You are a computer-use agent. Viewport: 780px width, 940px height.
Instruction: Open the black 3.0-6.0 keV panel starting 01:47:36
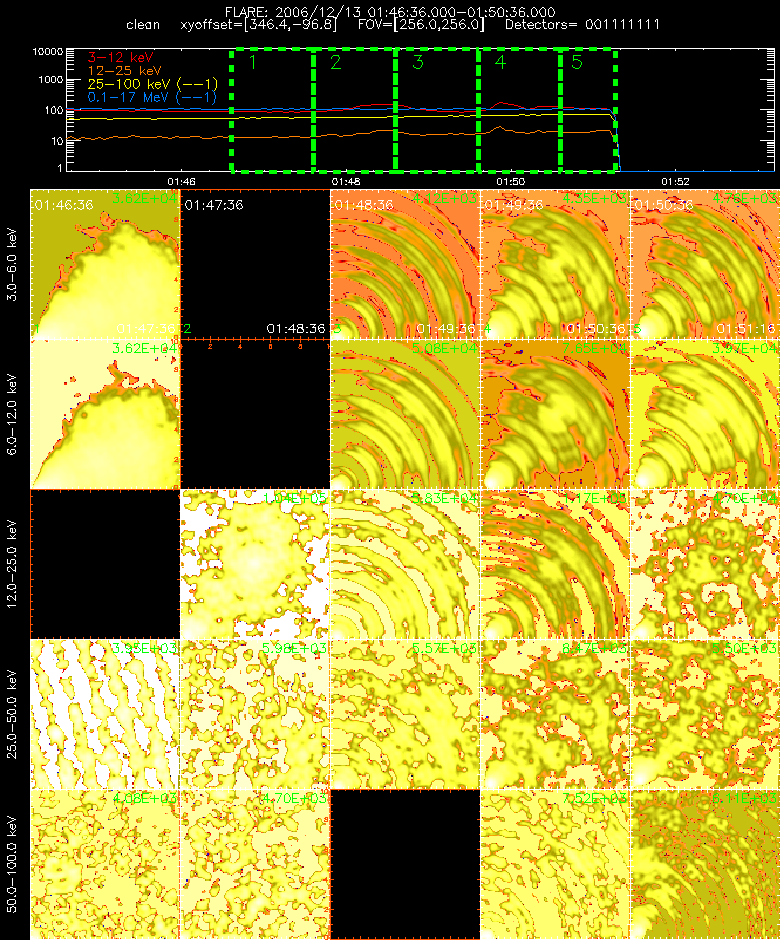pos(255,264)
